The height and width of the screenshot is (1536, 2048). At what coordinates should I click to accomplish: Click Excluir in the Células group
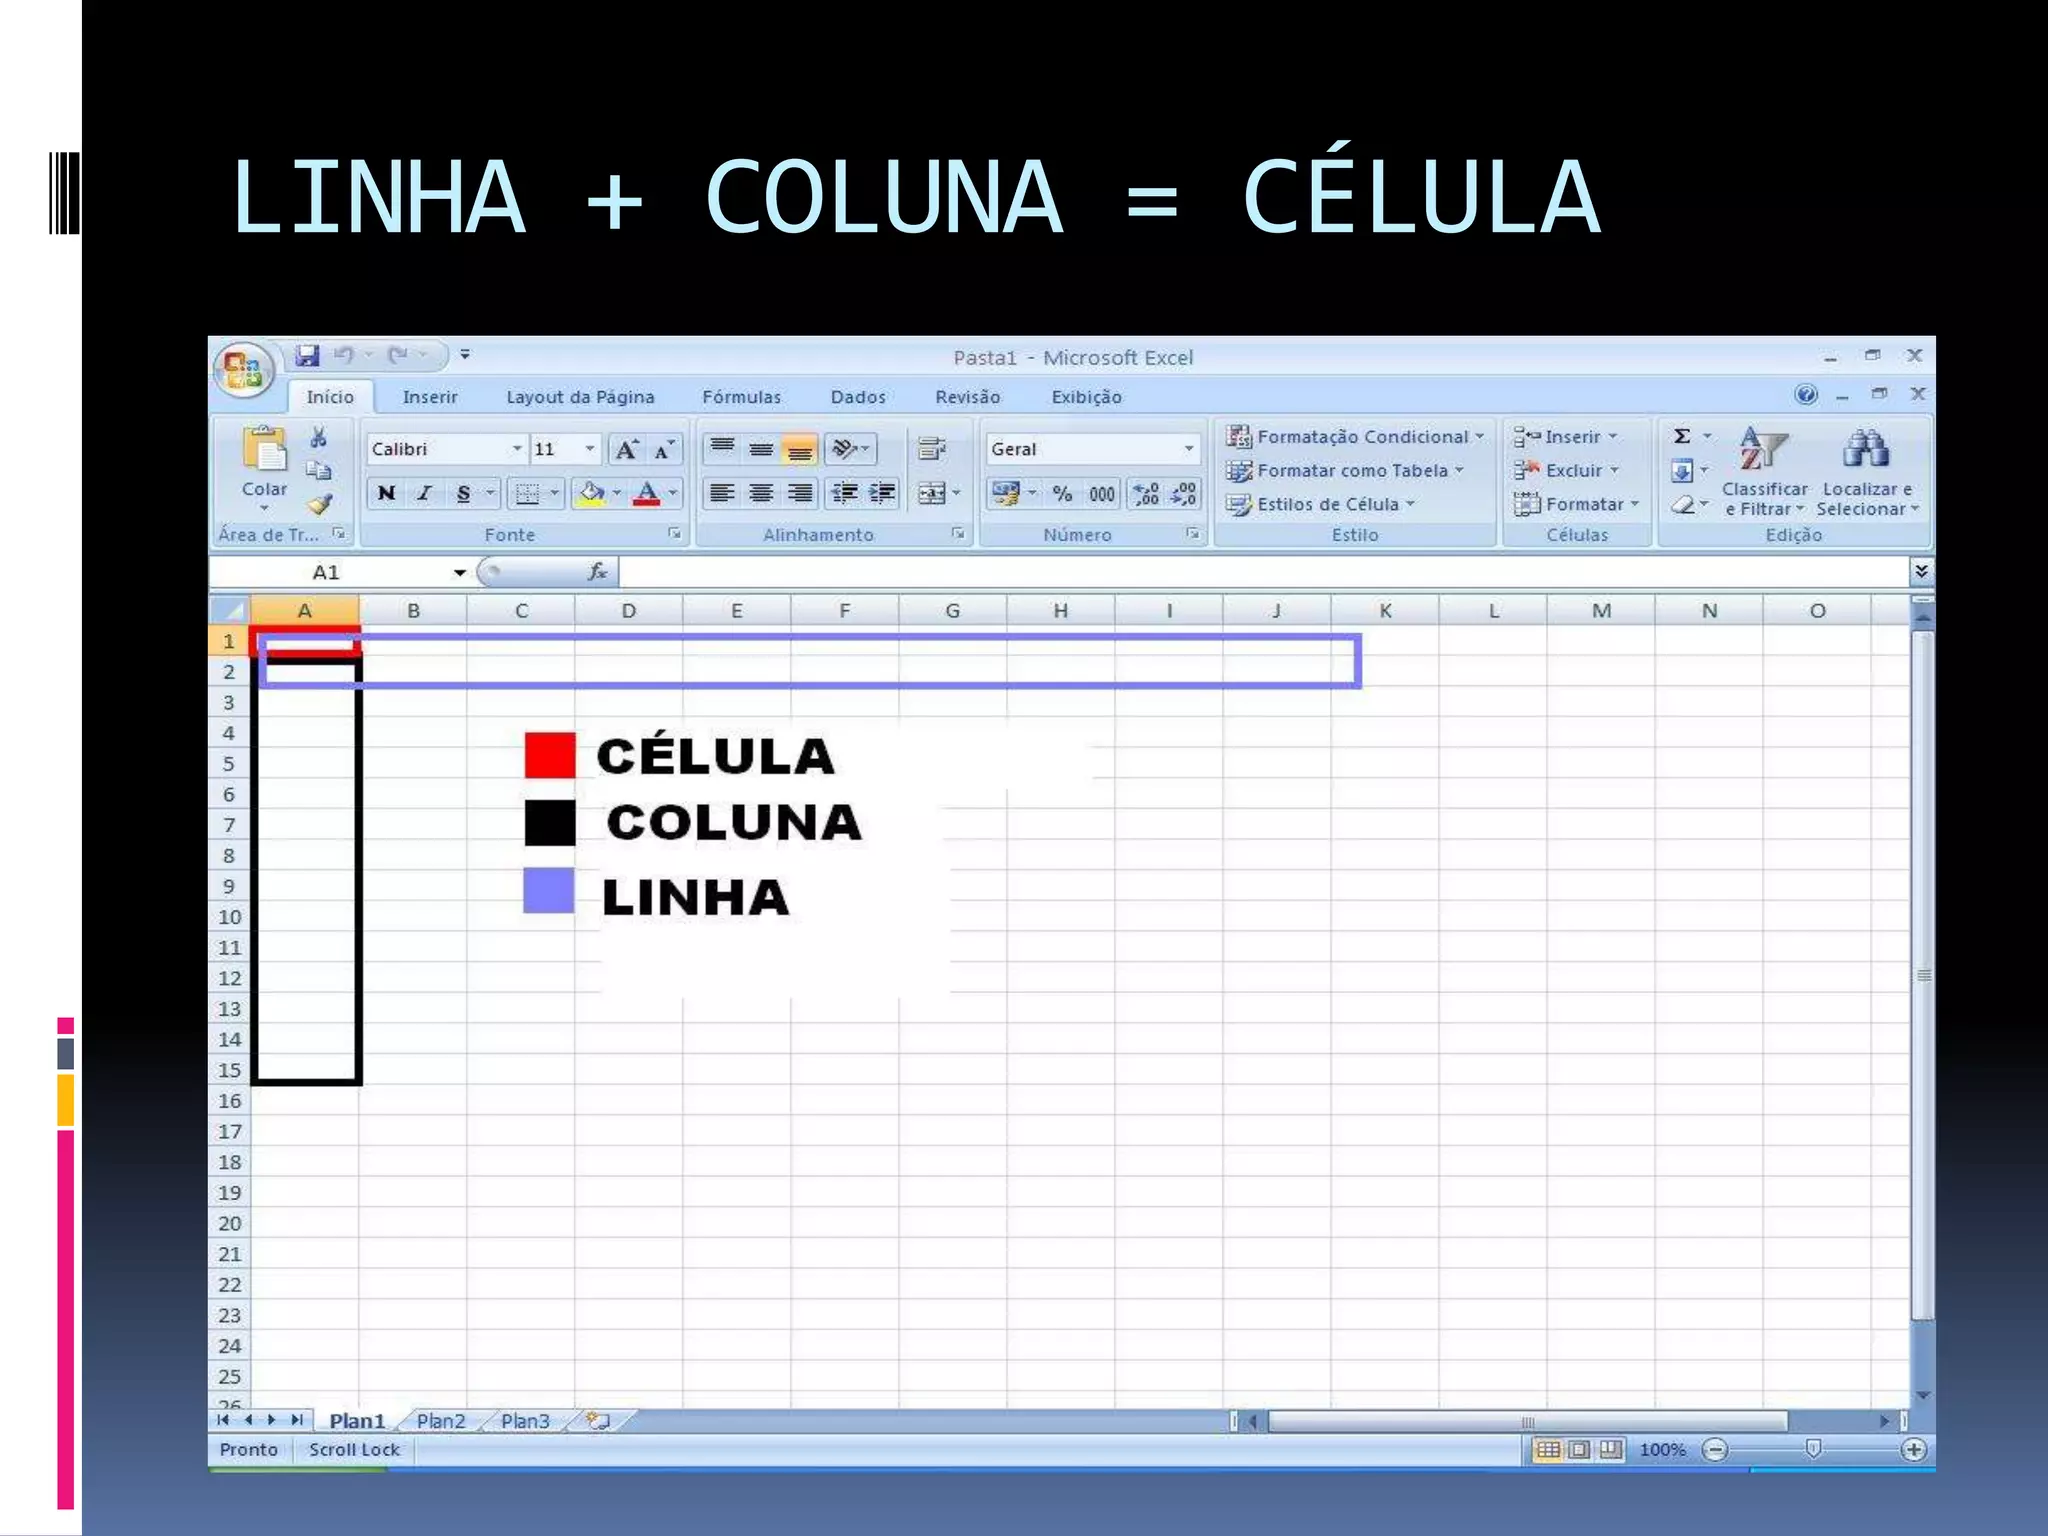pyautogui.click(x=1566, y=471)
